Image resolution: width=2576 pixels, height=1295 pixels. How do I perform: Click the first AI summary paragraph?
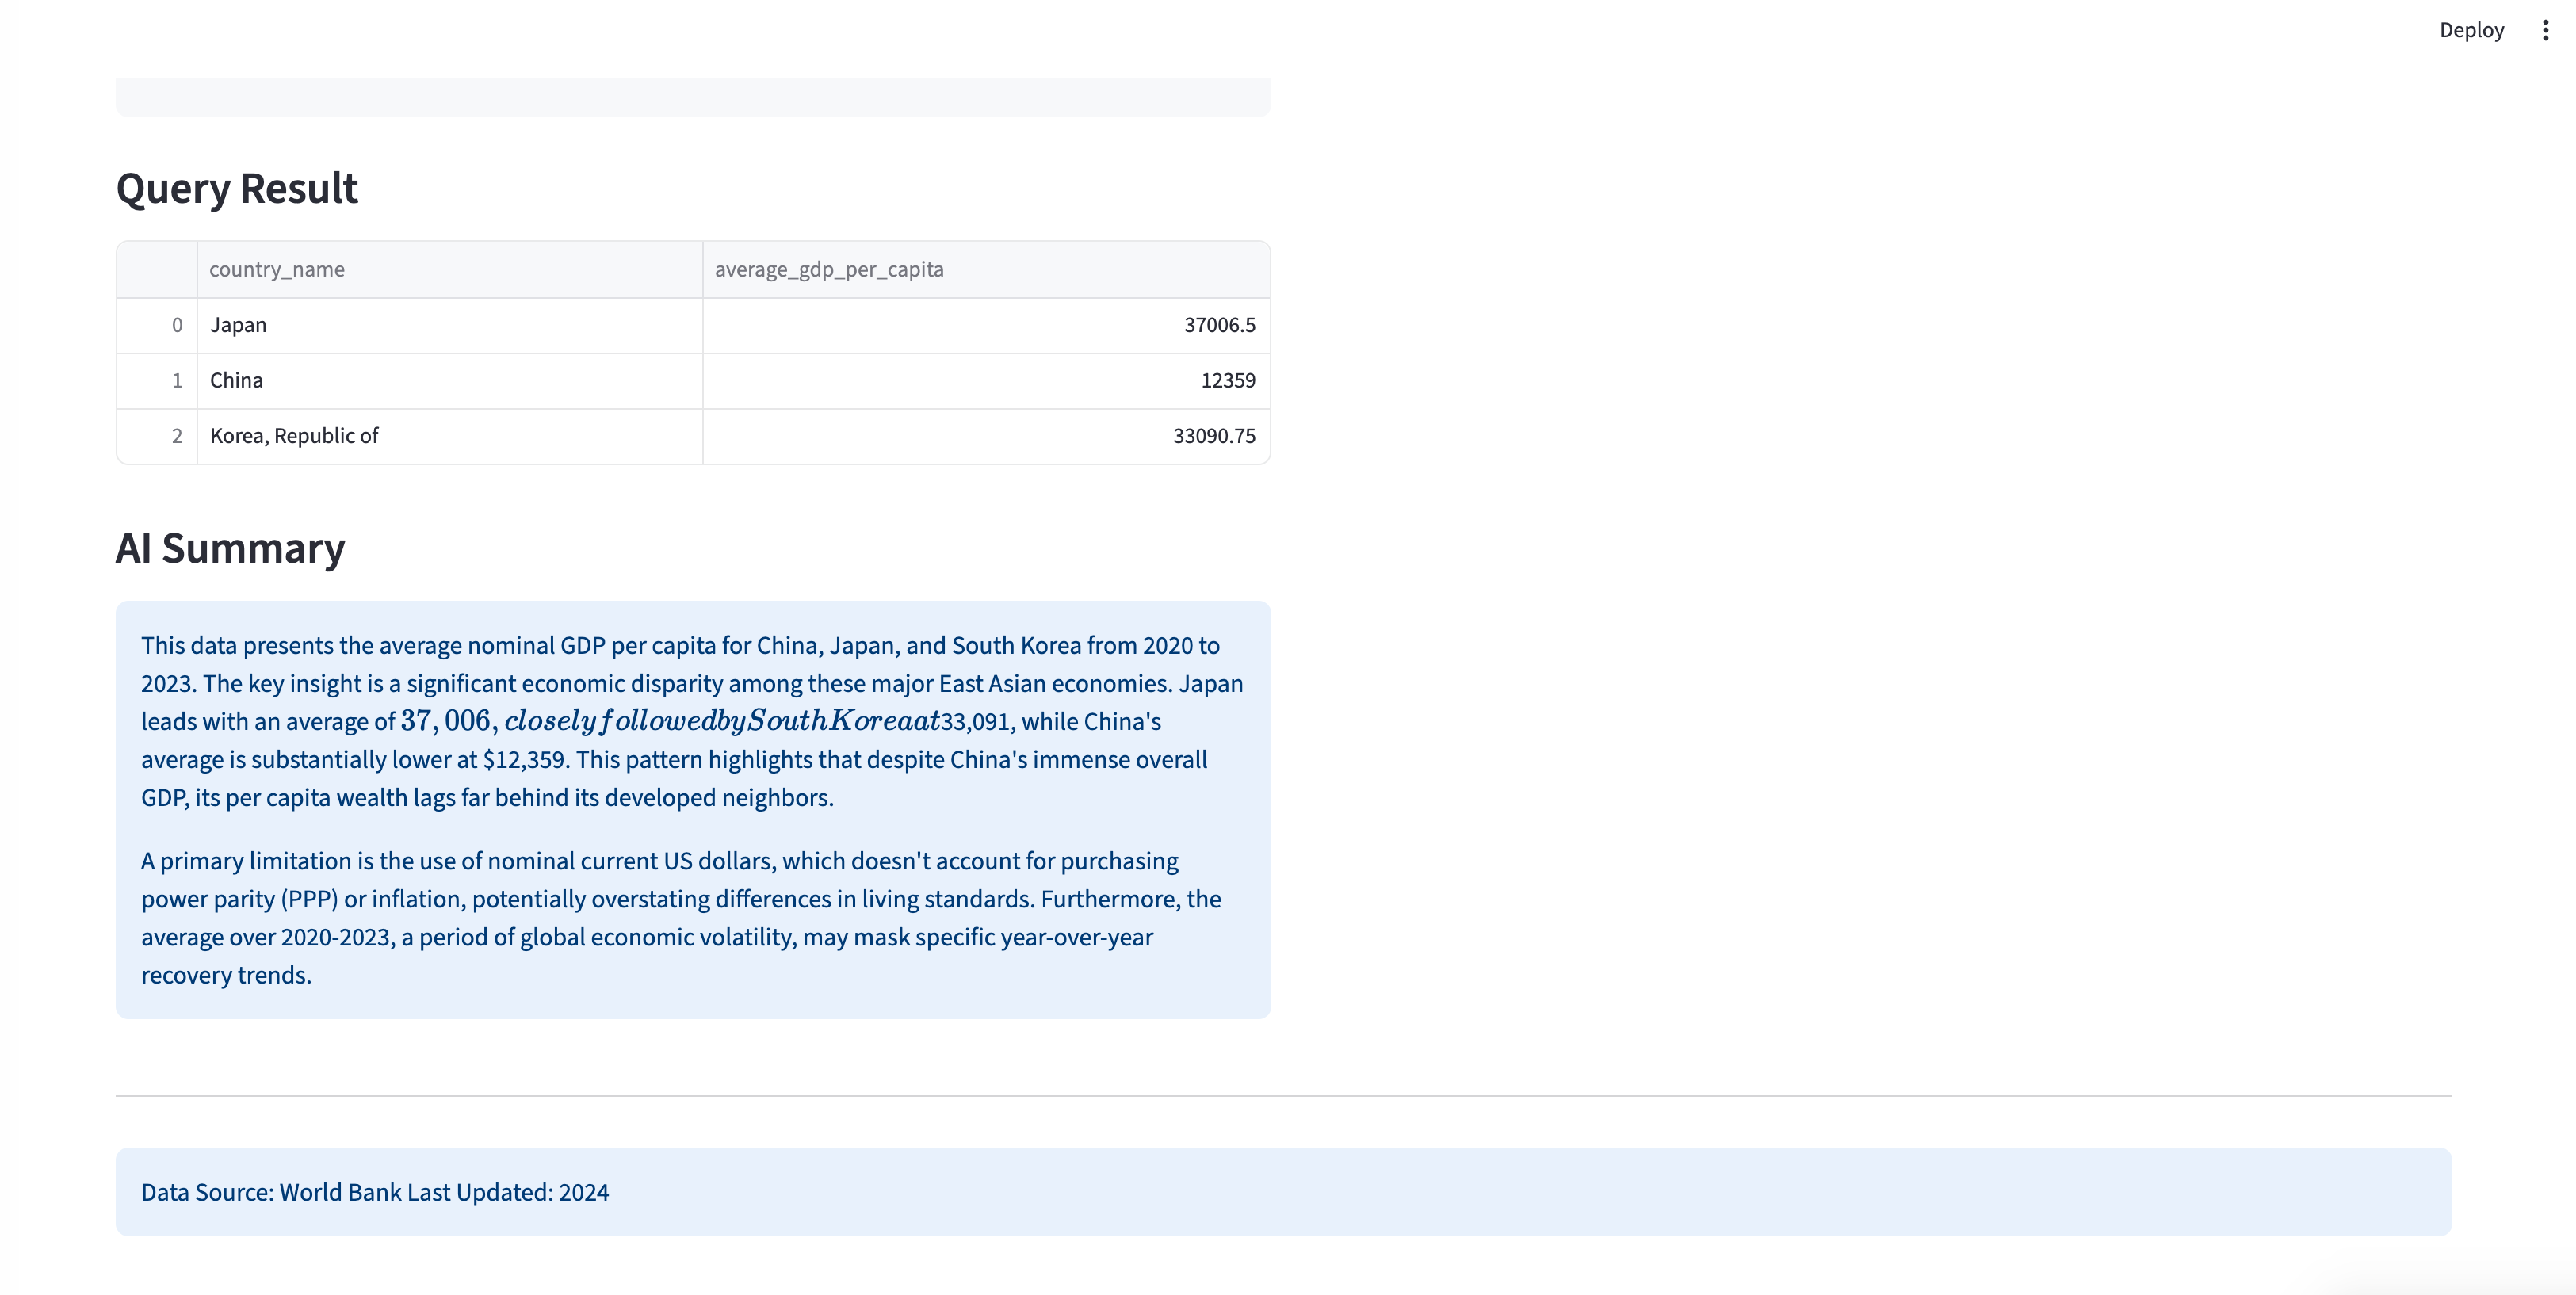690,721
